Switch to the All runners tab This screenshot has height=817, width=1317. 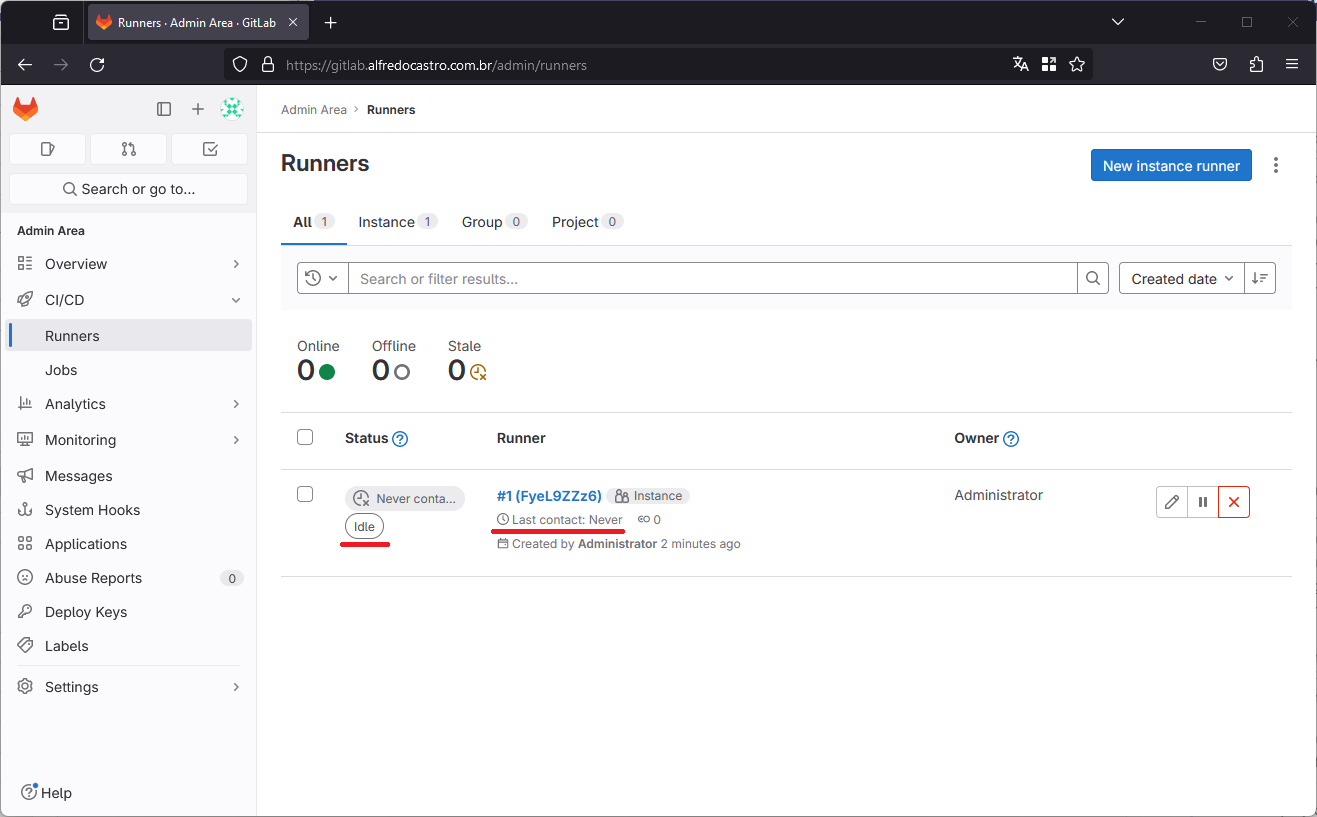point(313,222)
